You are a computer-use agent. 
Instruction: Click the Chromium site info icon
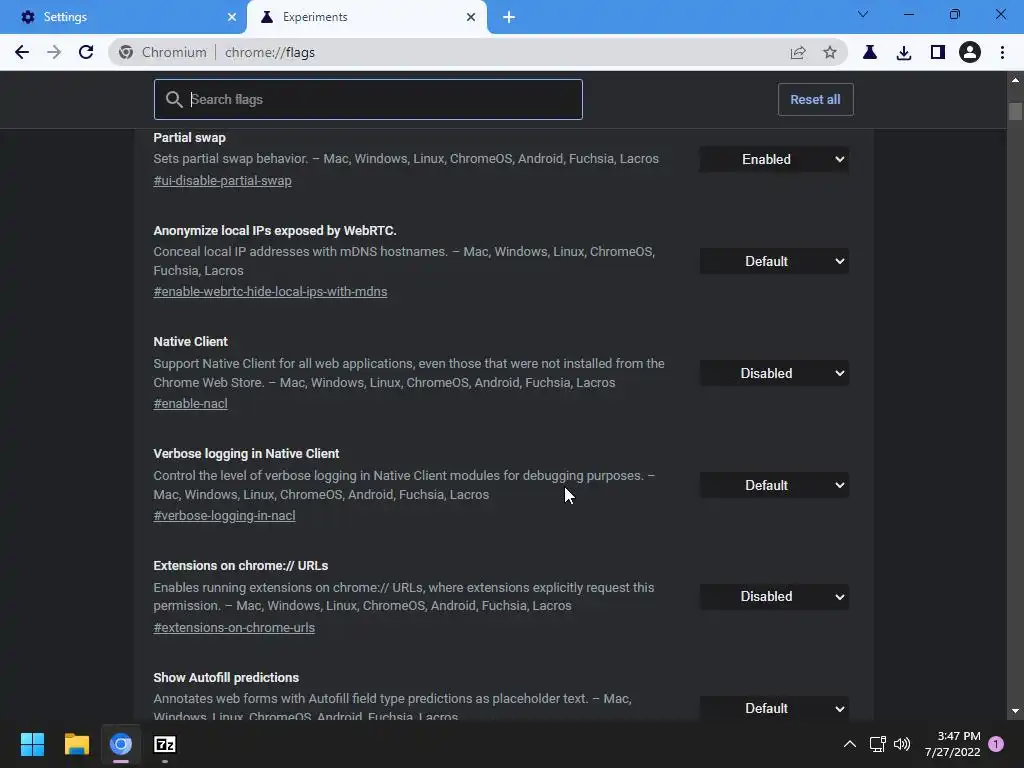pos(126,52)
